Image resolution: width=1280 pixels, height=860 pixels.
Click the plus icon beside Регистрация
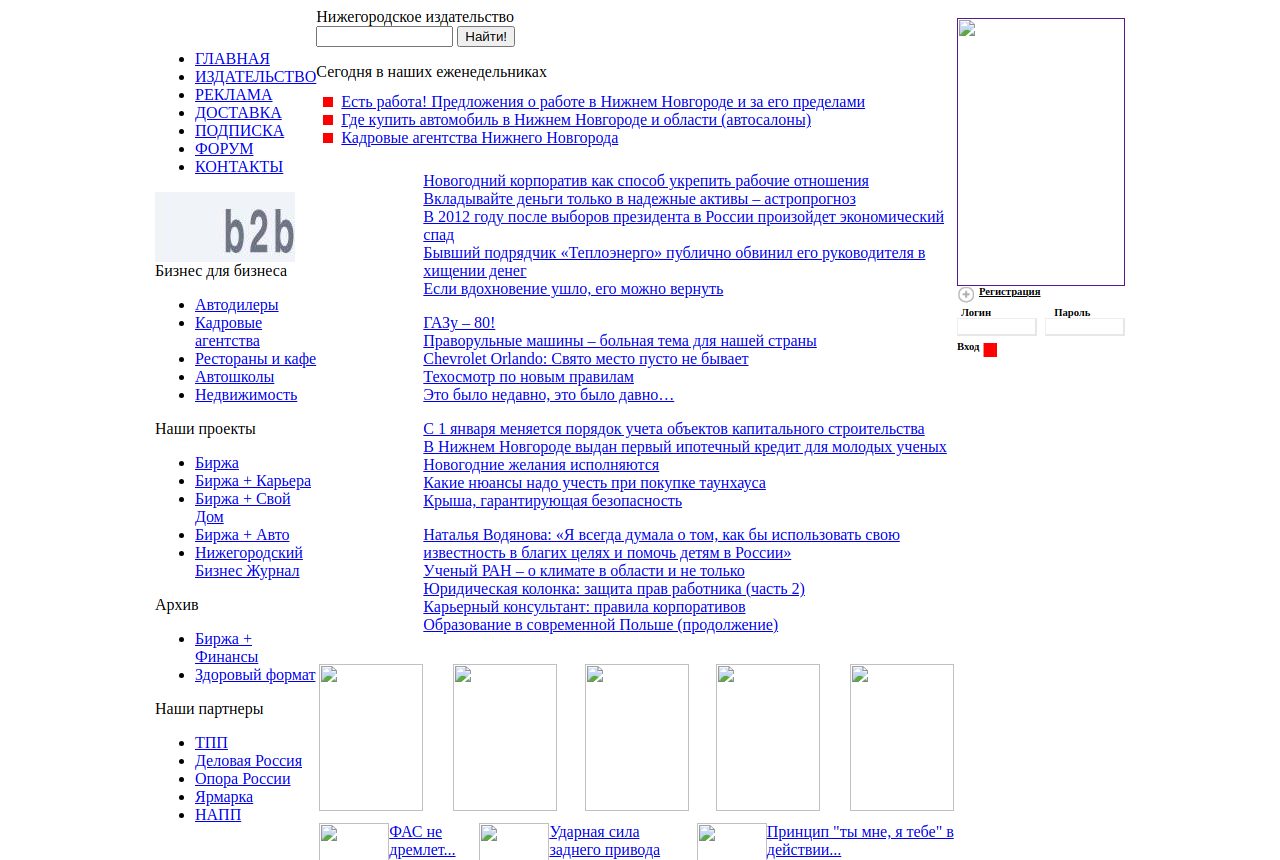(966, 294)
